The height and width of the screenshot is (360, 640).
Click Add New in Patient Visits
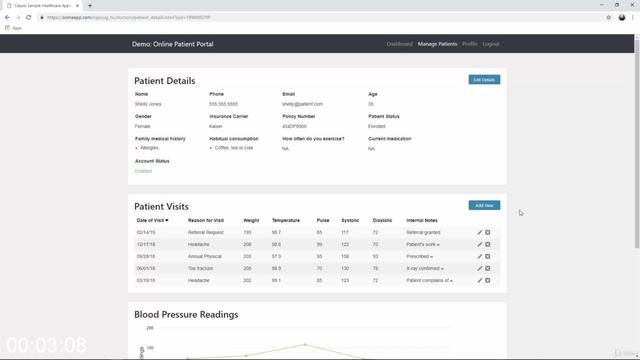tap(484, 205)
